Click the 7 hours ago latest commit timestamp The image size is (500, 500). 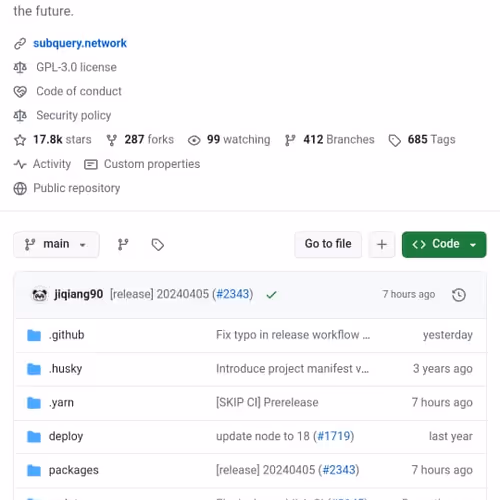(x=409, y=294)
